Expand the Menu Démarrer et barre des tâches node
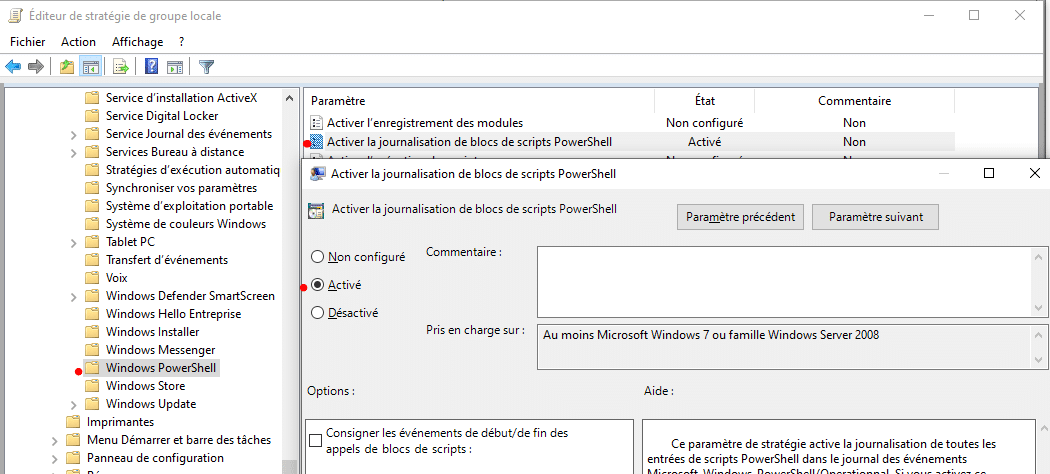 pyautogui.click(x=54, y=440)
